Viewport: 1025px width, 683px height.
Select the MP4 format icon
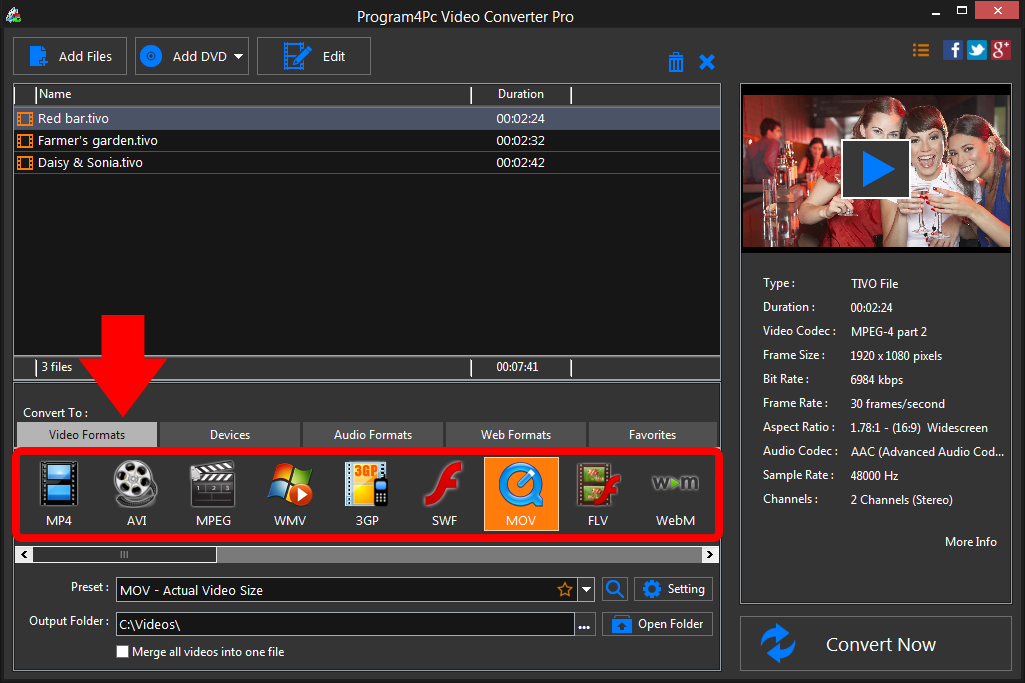point(59,493)
